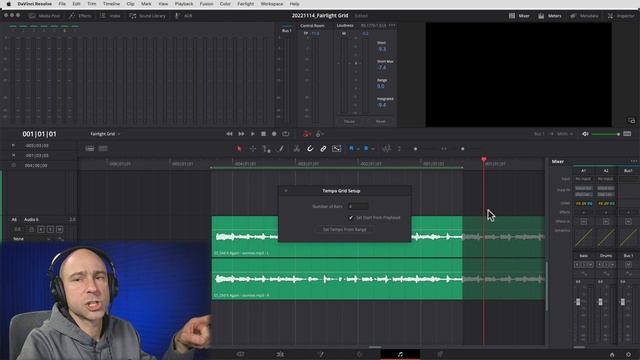Click the second timeline view layout icon

pyautogui.click(x=103, y=149)
